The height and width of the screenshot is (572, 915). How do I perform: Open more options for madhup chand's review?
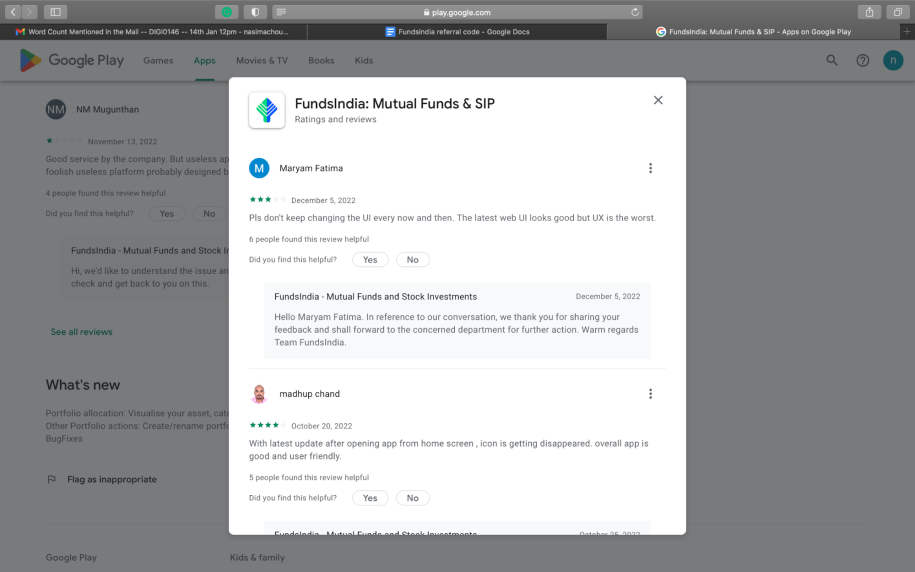(650, 394)
